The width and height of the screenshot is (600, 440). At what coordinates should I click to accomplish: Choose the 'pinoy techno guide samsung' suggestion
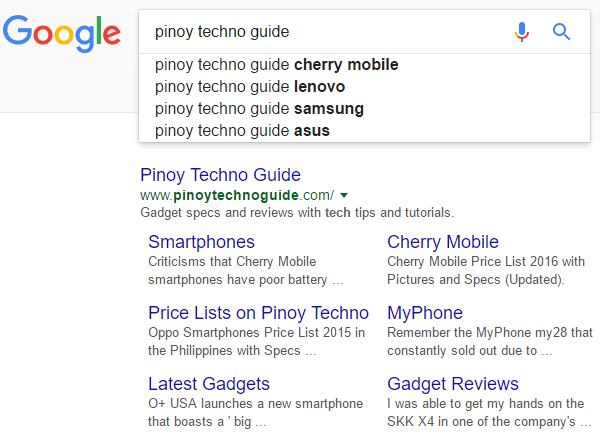(x=364, y=109)
